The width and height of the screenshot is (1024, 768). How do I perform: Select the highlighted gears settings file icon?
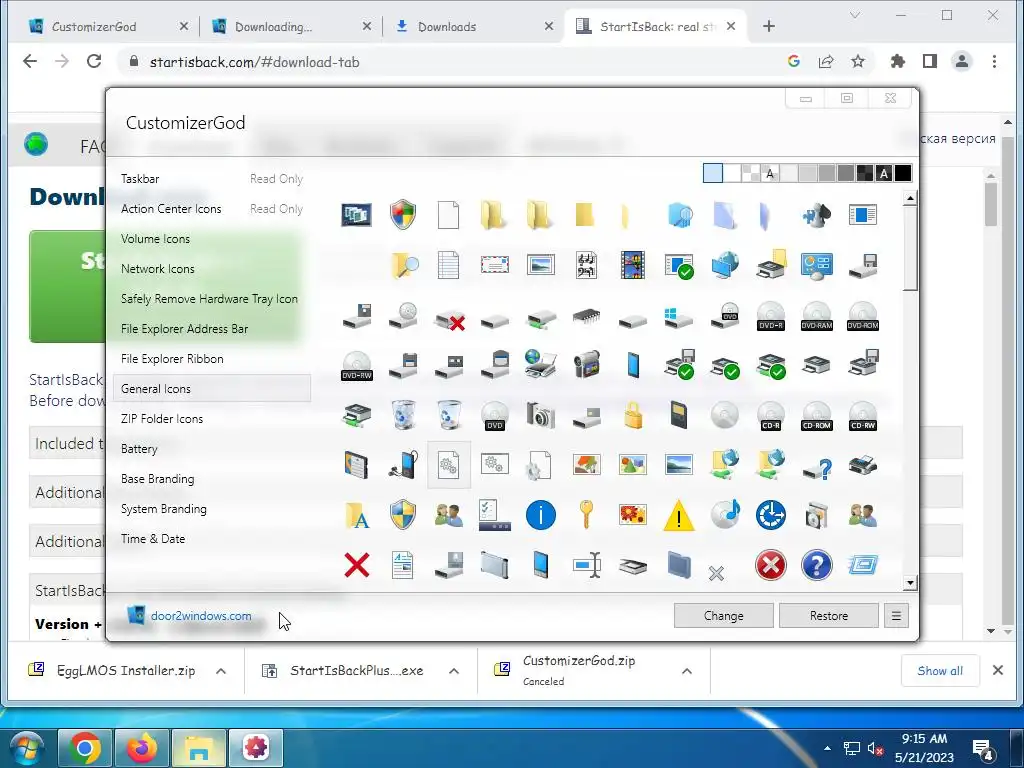pos(449,465)
